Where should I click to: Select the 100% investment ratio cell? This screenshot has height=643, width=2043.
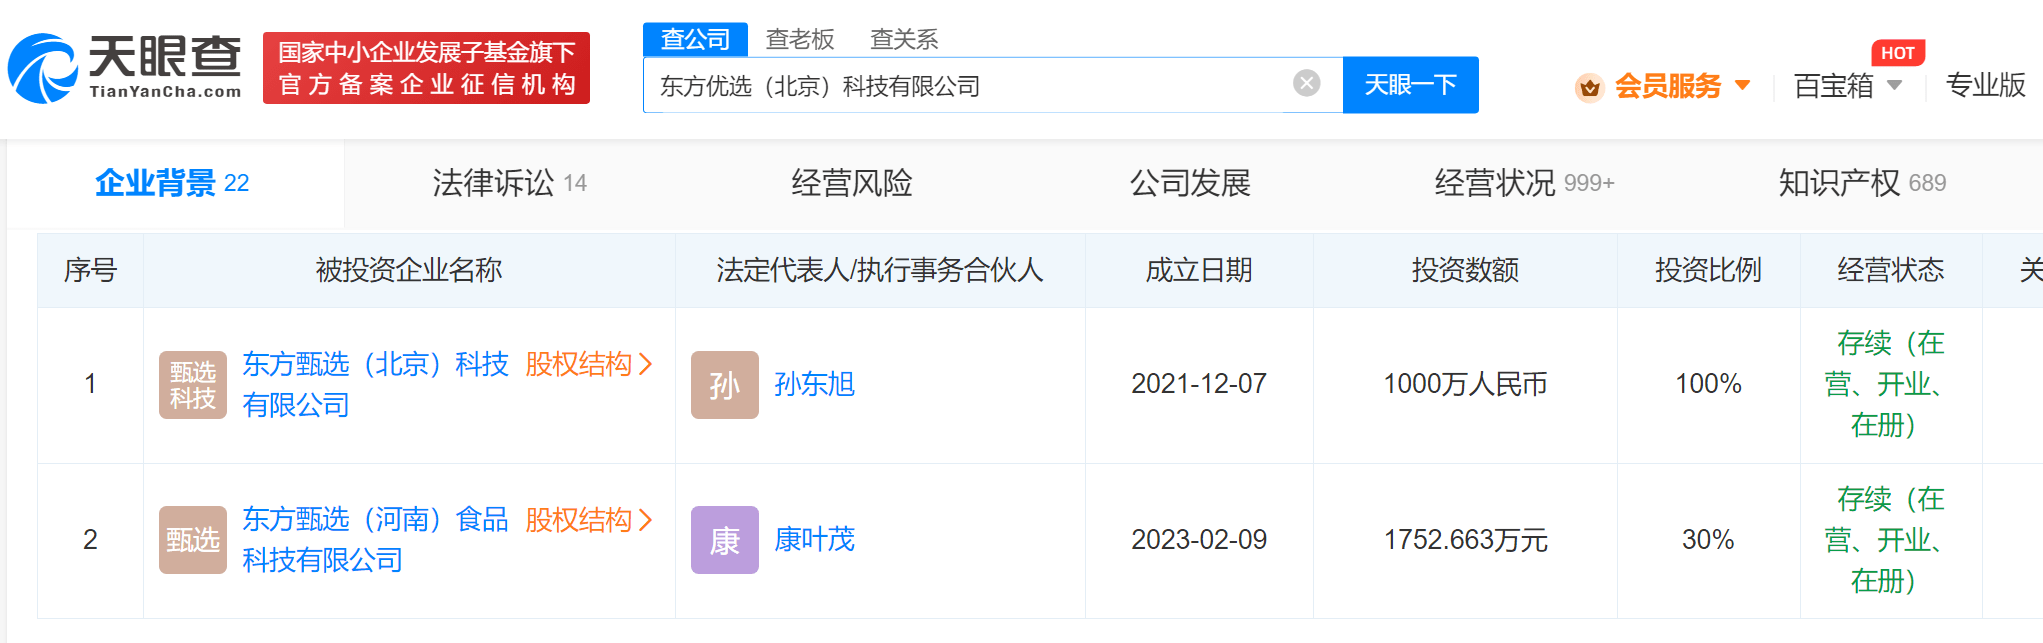pyautogui.click(x=1708, y=384)
